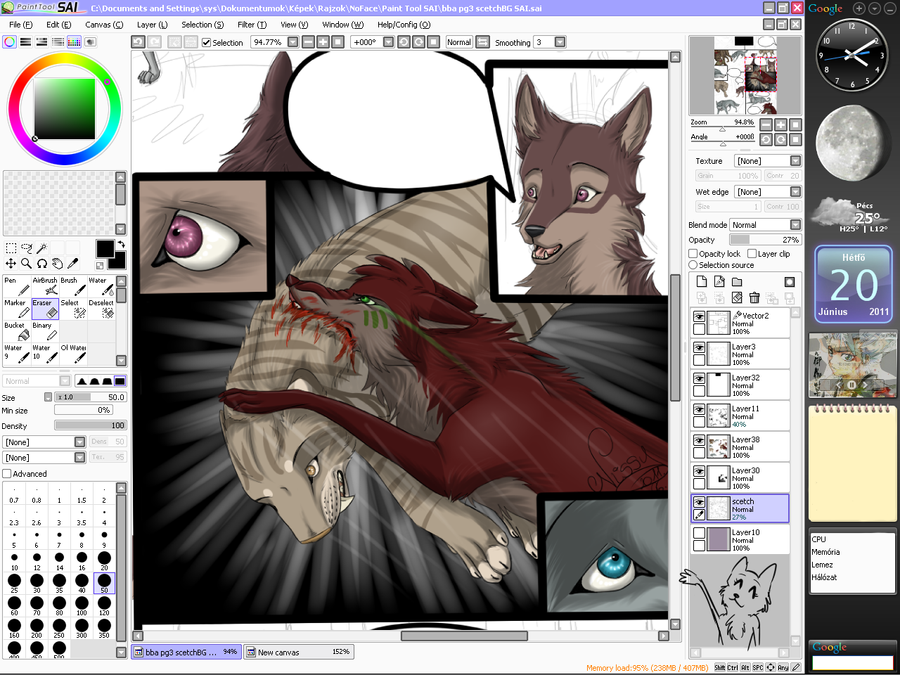Select the Binary pen tool
900x675 pixels.
tap(45, 331)
